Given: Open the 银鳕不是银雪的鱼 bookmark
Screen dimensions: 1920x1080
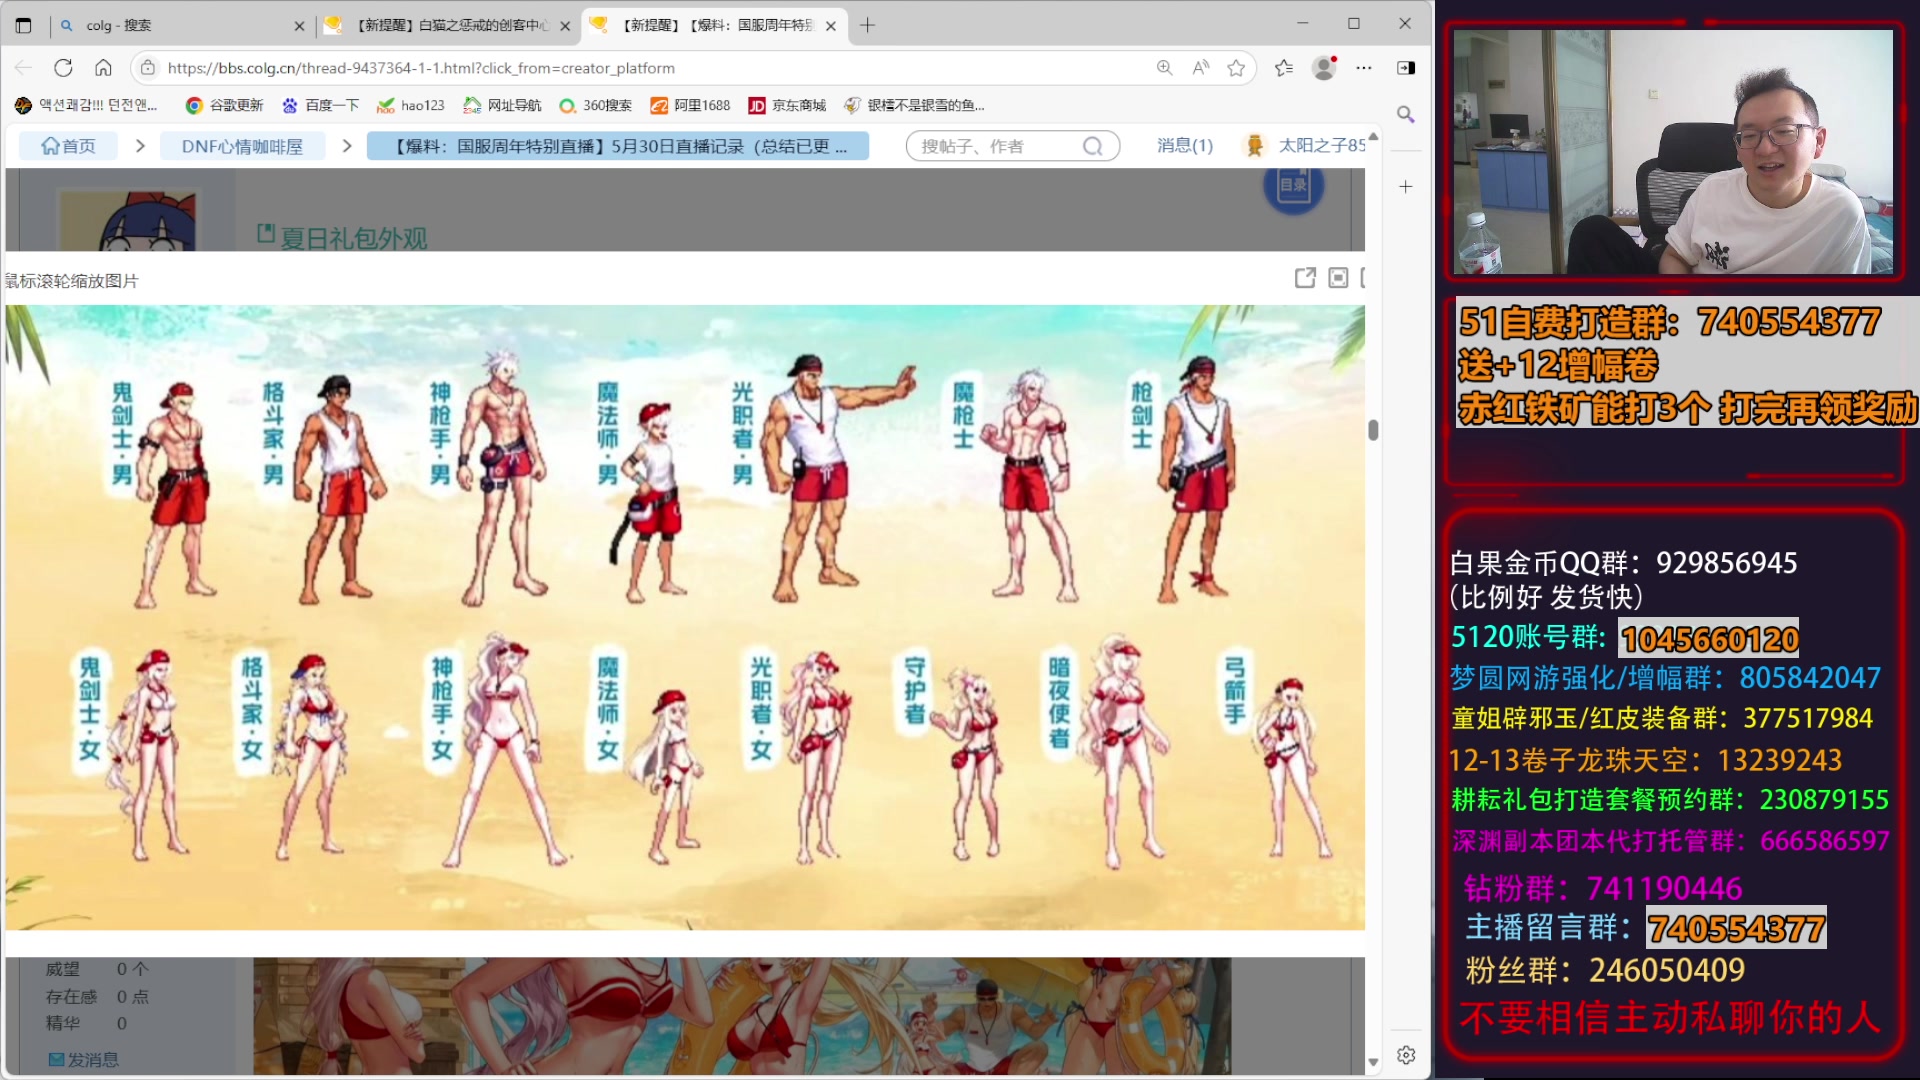Looking at the screenshot, I should [914, 105].
